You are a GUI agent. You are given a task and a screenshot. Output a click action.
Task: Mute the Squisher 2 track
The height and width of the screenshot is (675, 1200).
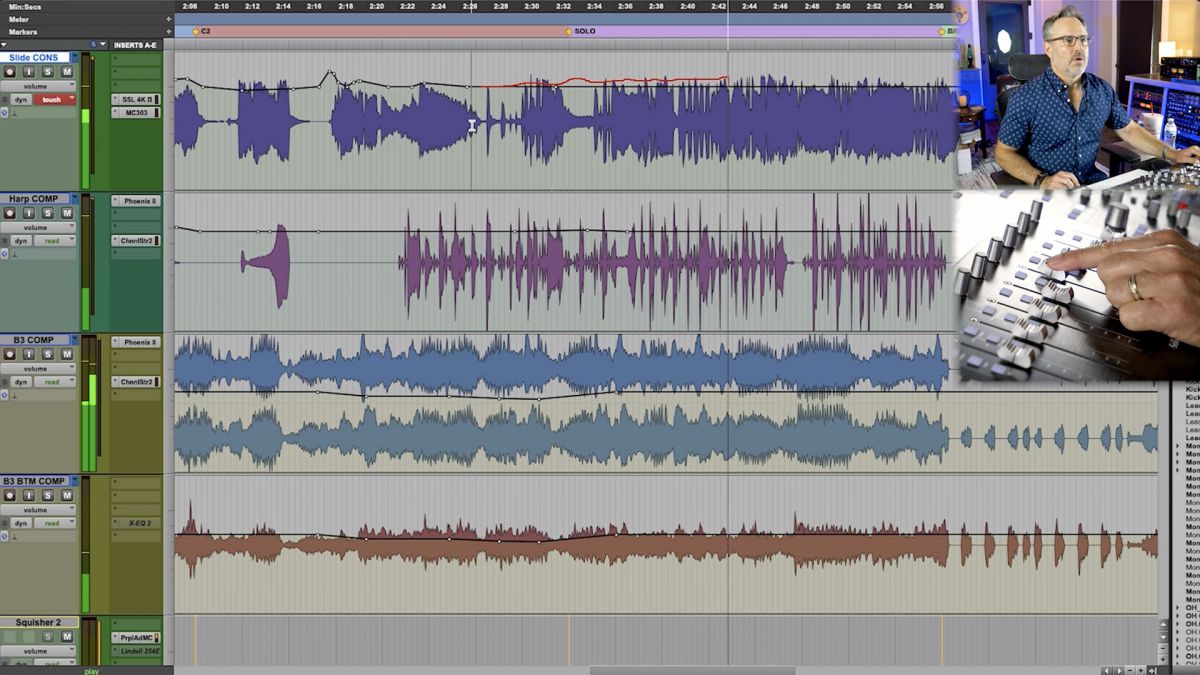point(68,636)
